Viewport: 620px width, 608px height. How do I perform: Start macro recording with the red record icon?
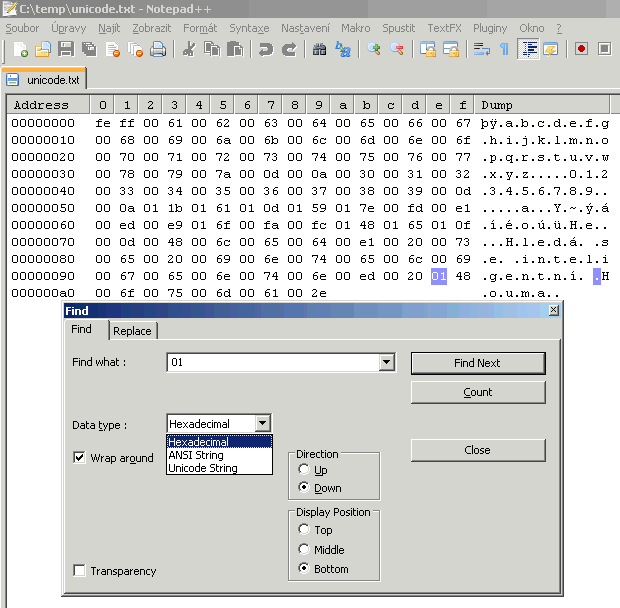tap(581, 49)
